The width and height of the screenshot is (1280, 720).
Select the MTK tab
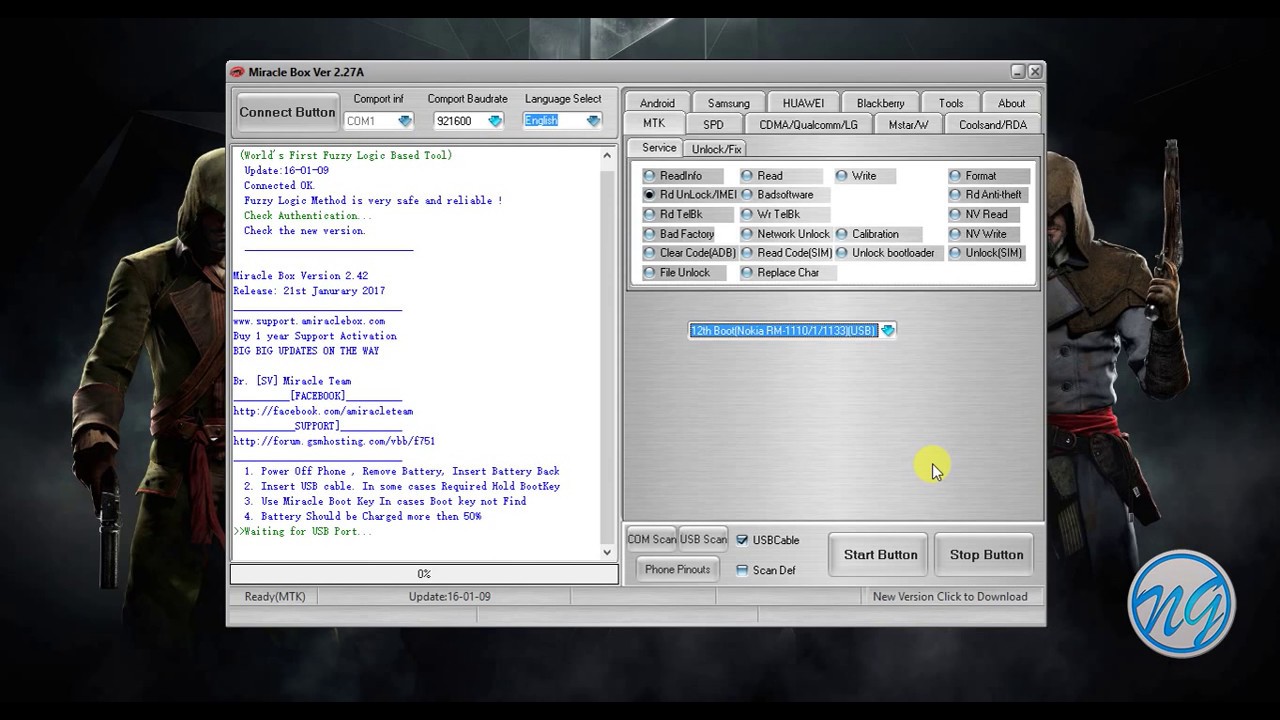[654, 124]
